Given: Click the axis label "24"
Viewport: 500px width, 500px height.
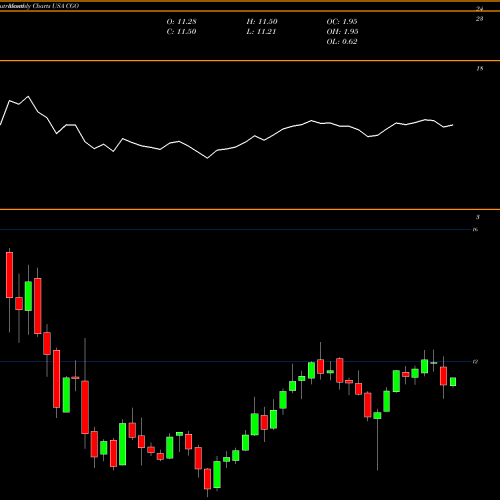Looking at the screenshot, I should pyautogui.click(x=479, y=9).
